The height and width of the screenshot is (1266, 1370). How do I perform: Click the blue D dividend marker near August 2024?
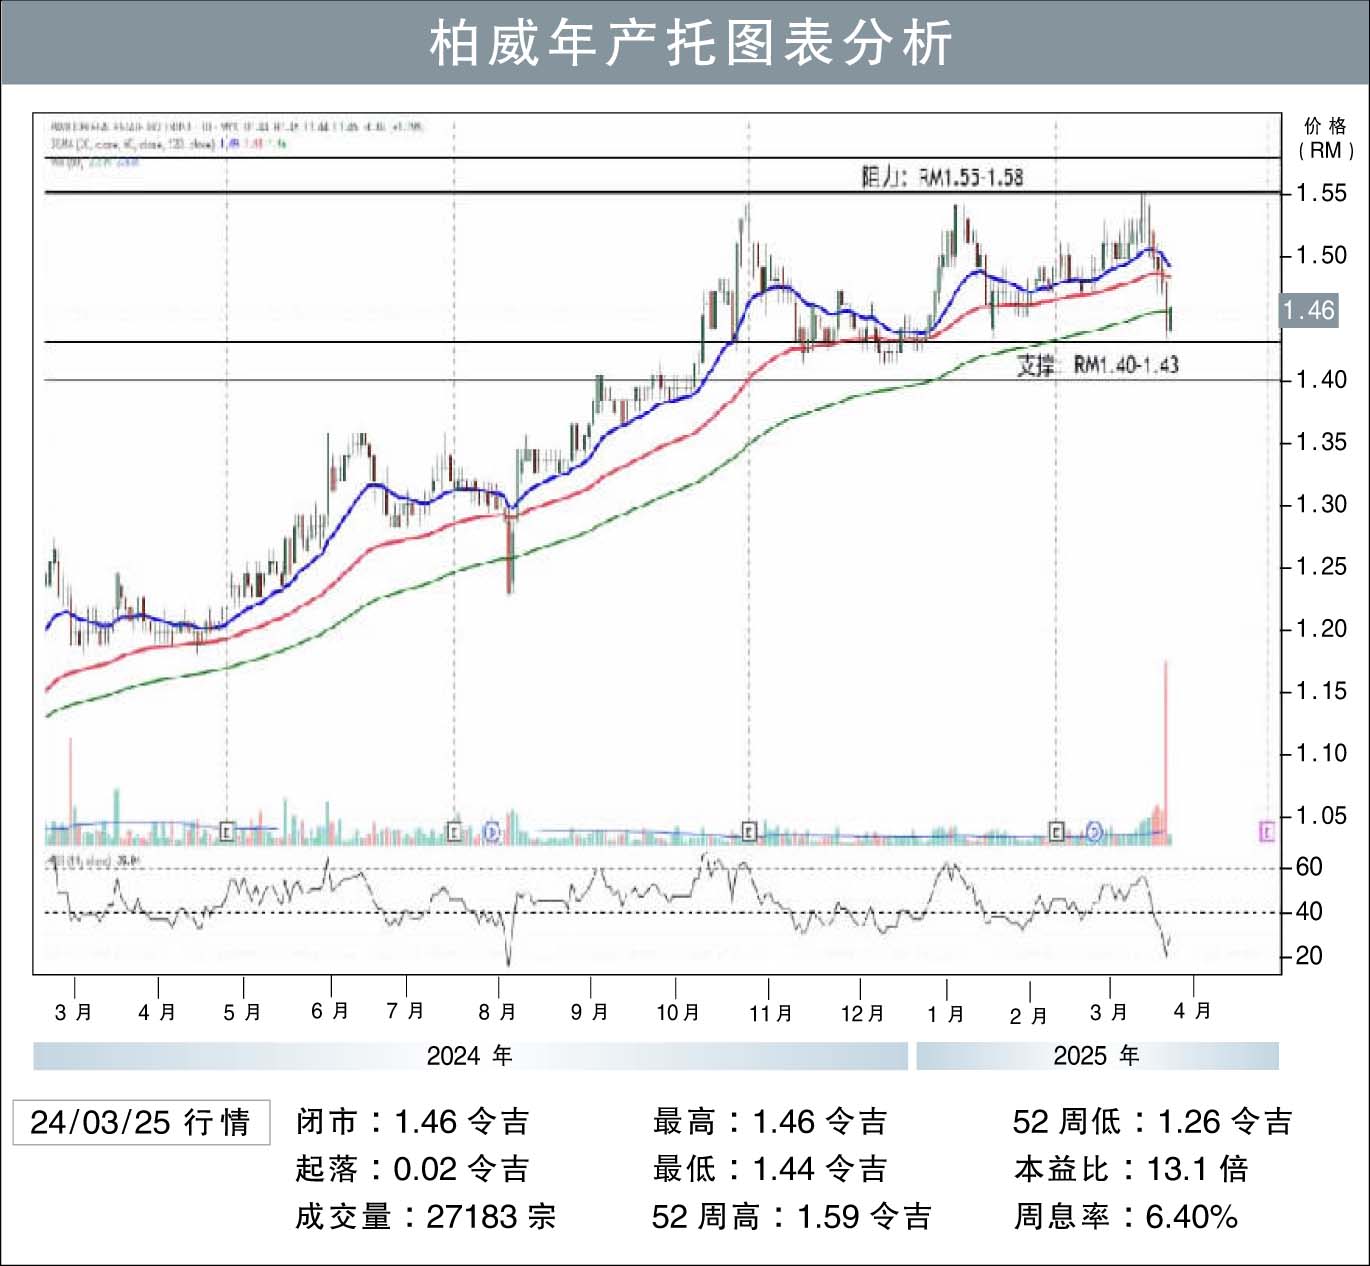(491, 831)
